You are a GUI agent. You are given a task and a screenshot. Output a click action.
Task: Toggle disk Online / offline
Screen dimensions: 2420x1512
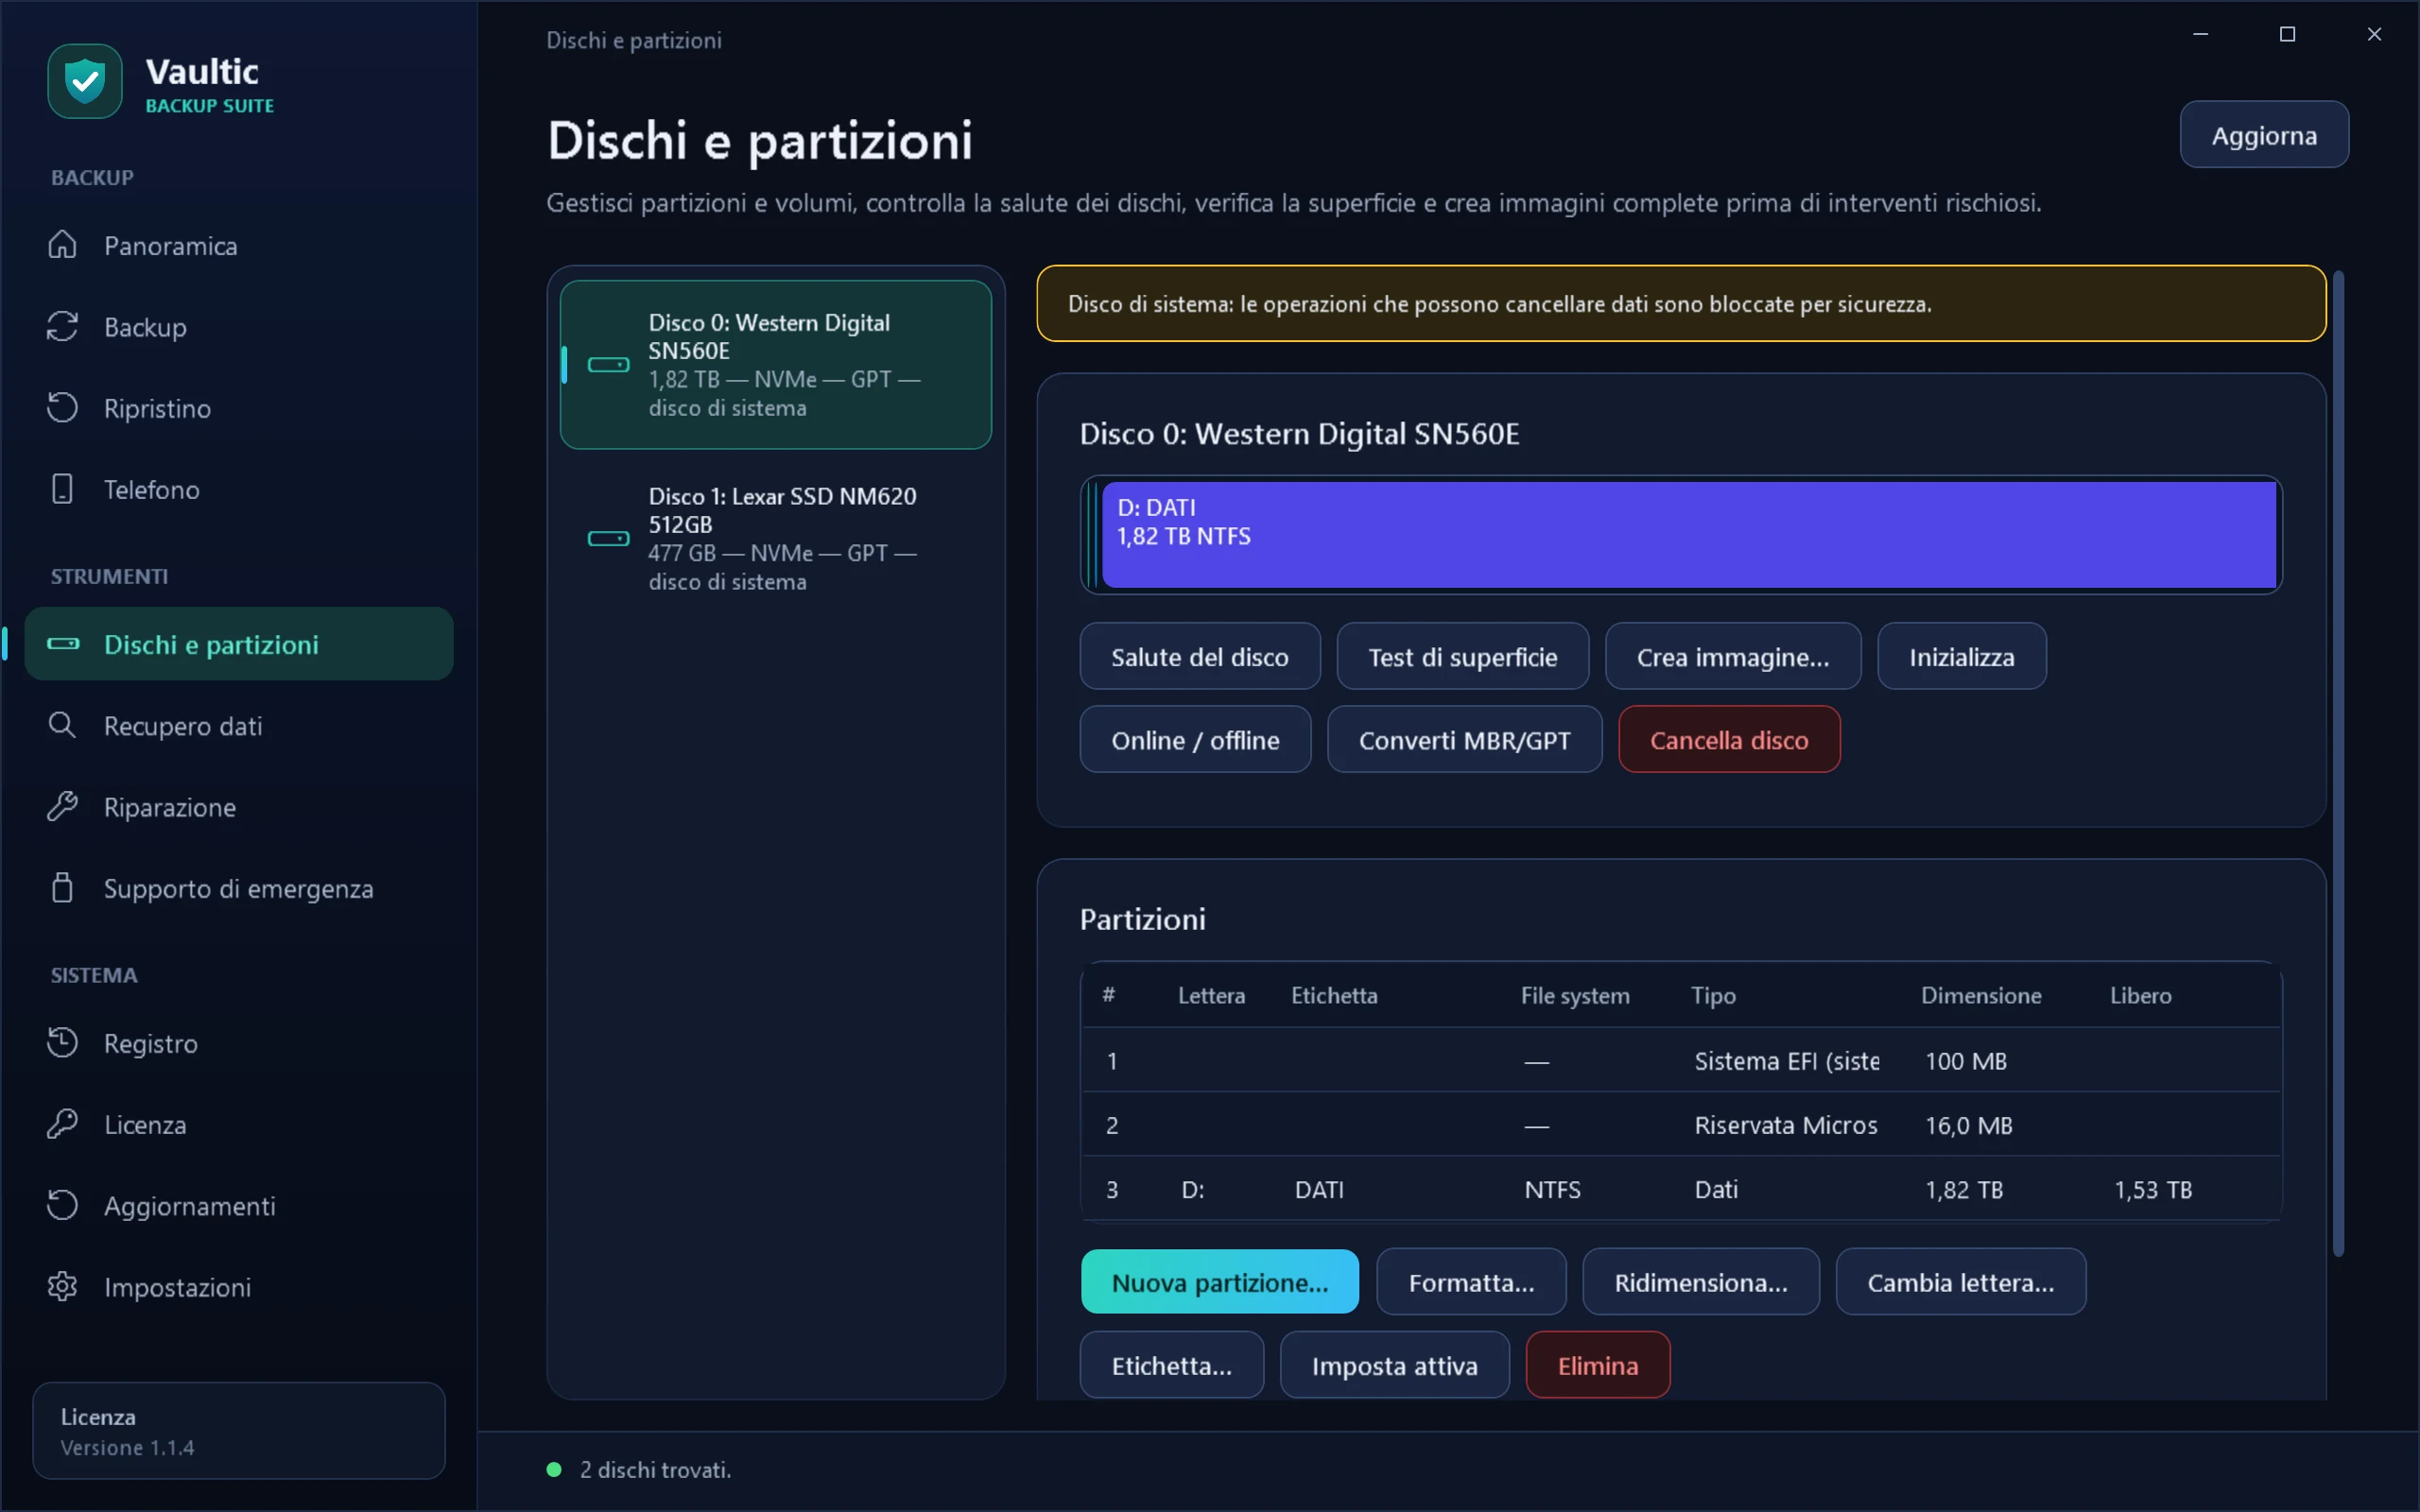pos(1195,739)
